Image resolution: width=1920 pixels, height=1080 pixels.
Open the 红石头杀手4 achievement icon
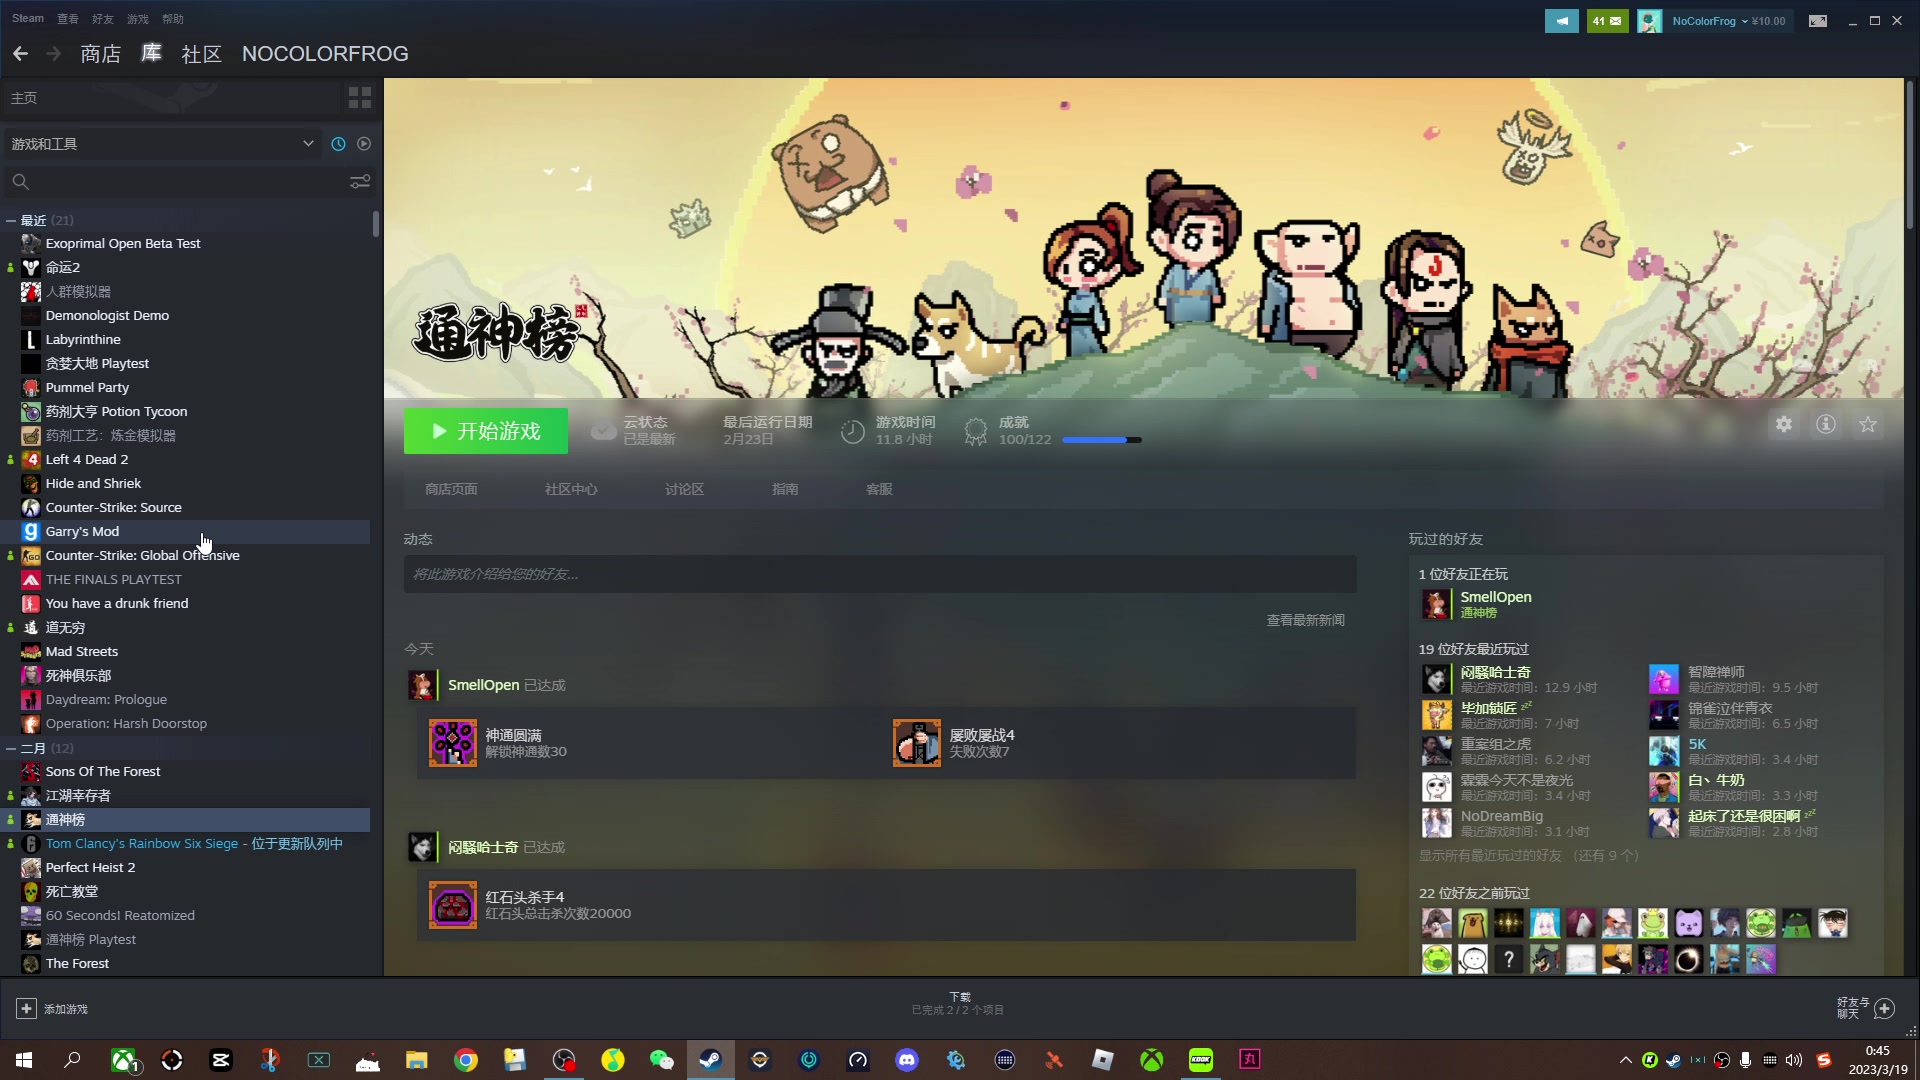click(453, 905)
